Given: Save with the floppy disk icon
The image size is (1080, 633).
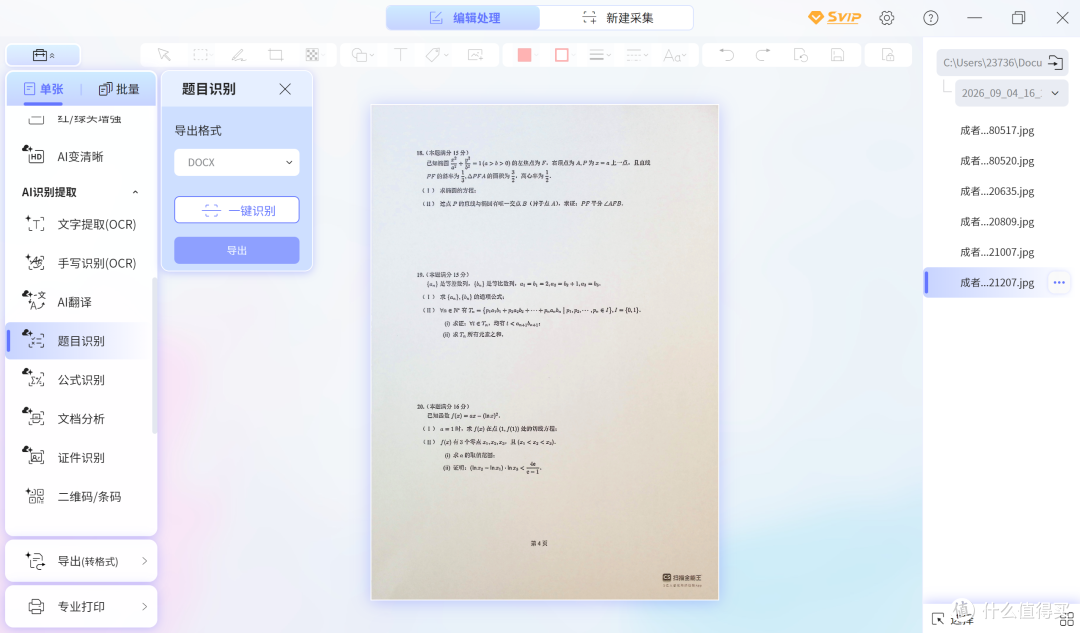Looking at the screenshot, I should [838, 55].
